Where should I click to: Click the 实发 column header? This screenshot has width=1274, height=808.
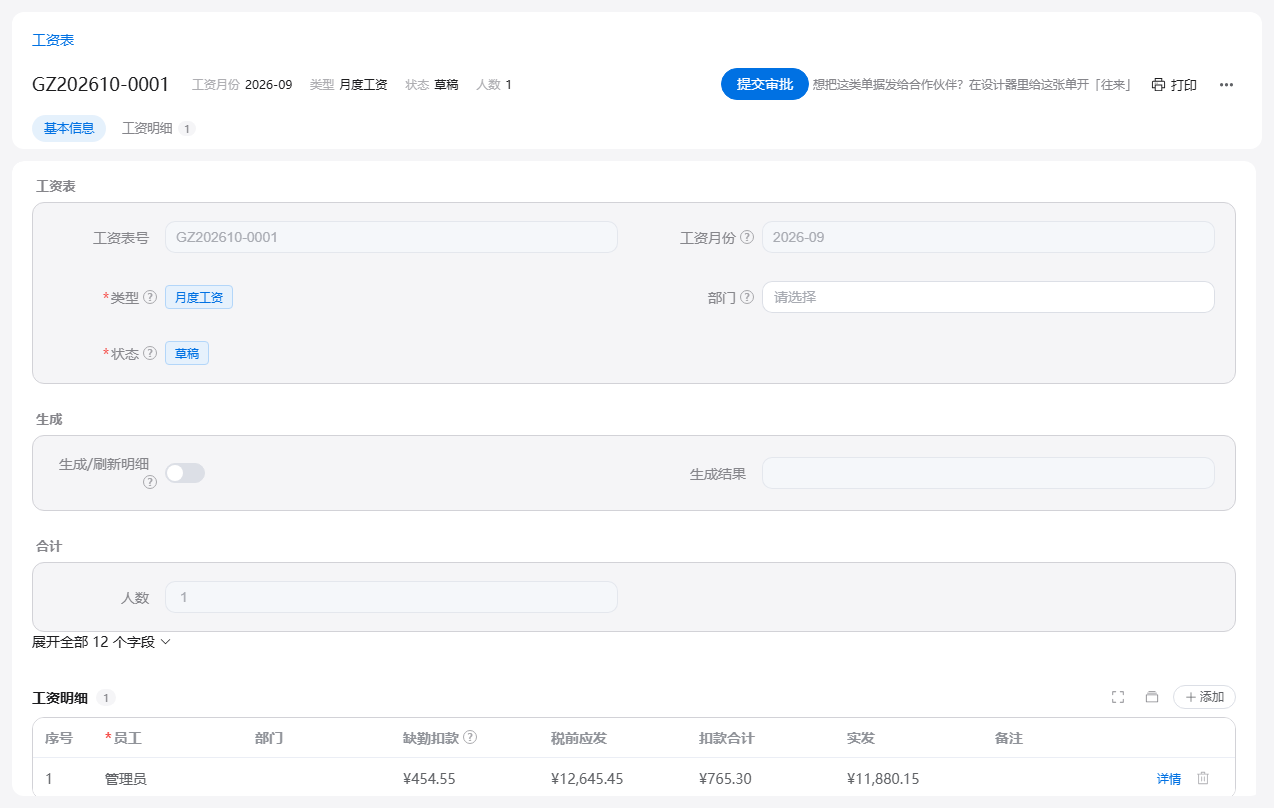(x=861, y=738)
